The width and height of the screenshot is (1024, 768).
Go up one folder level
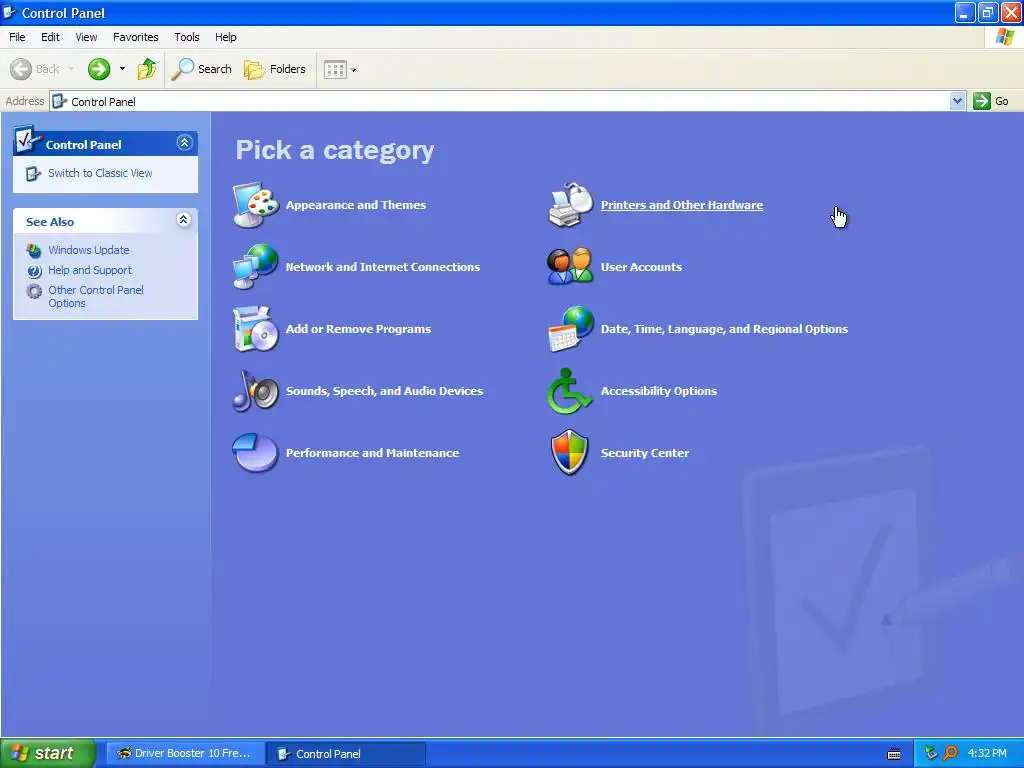(x=147, y=69)
